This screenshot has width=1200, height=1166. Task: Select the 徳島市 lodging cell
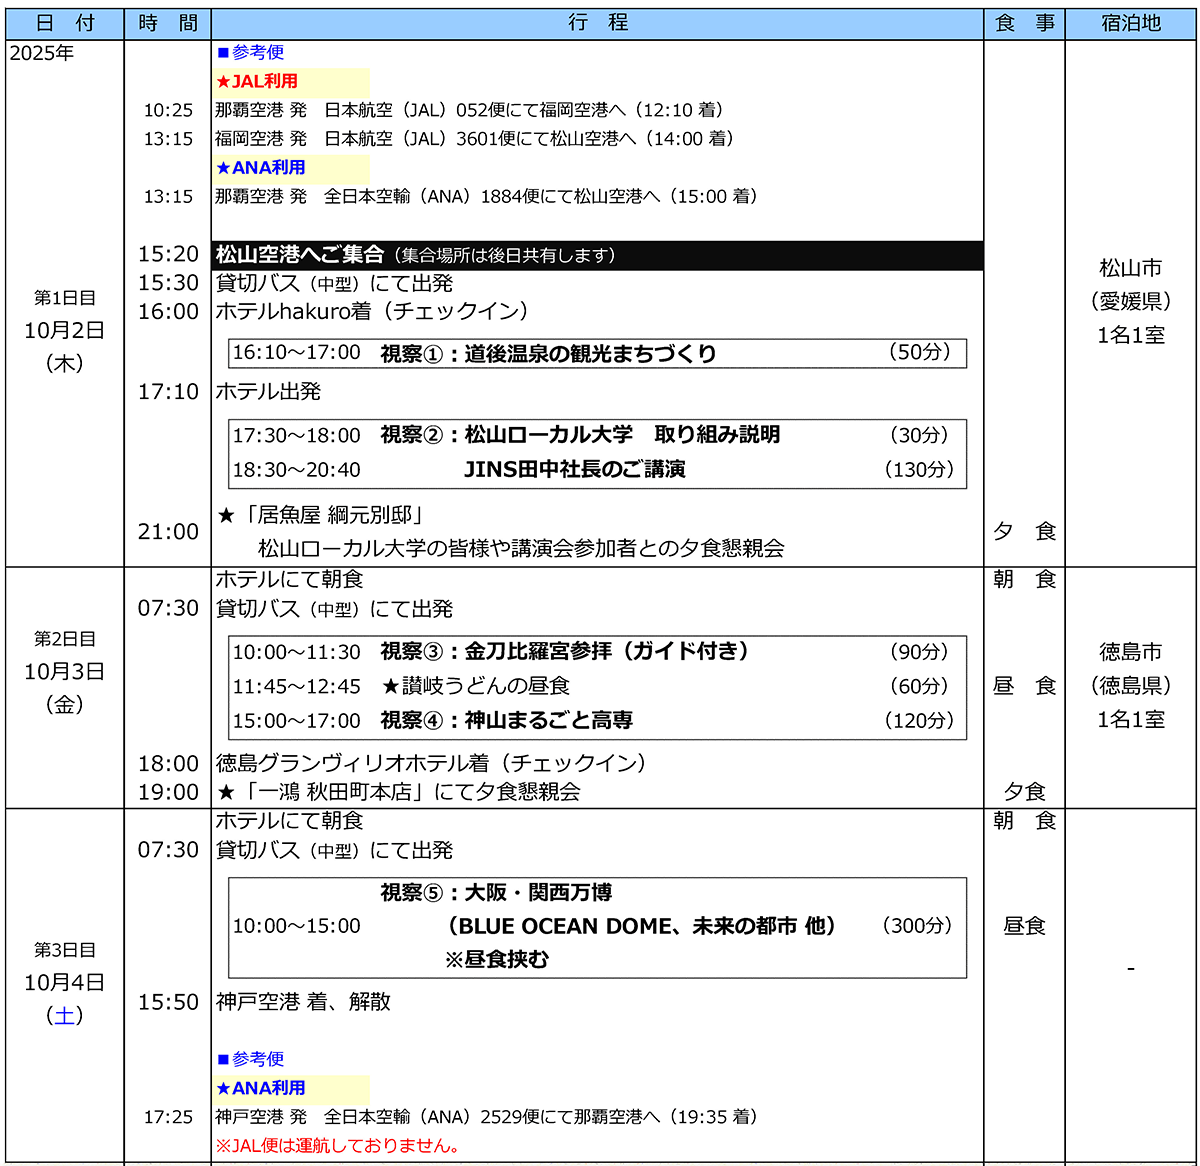[1130, 653]
